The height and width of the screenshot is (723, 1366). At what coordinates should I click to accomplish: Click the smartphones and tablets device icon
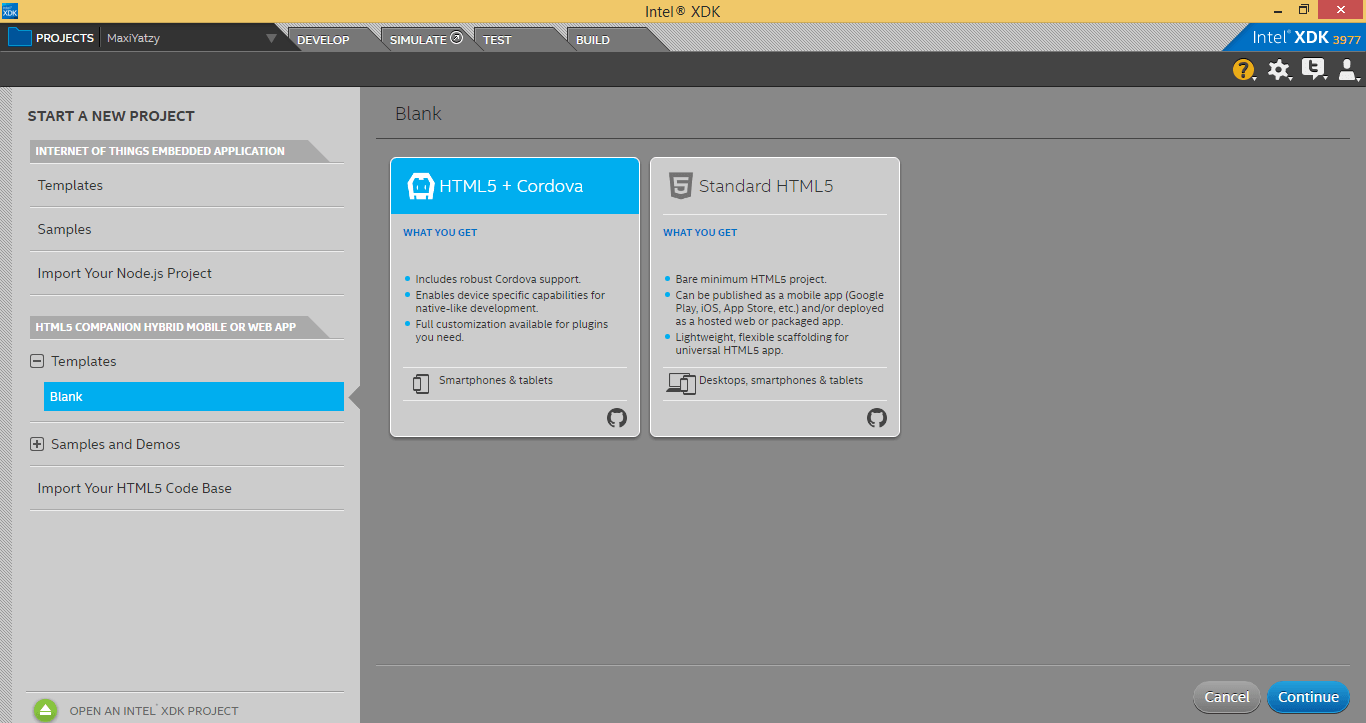point(421,383)
